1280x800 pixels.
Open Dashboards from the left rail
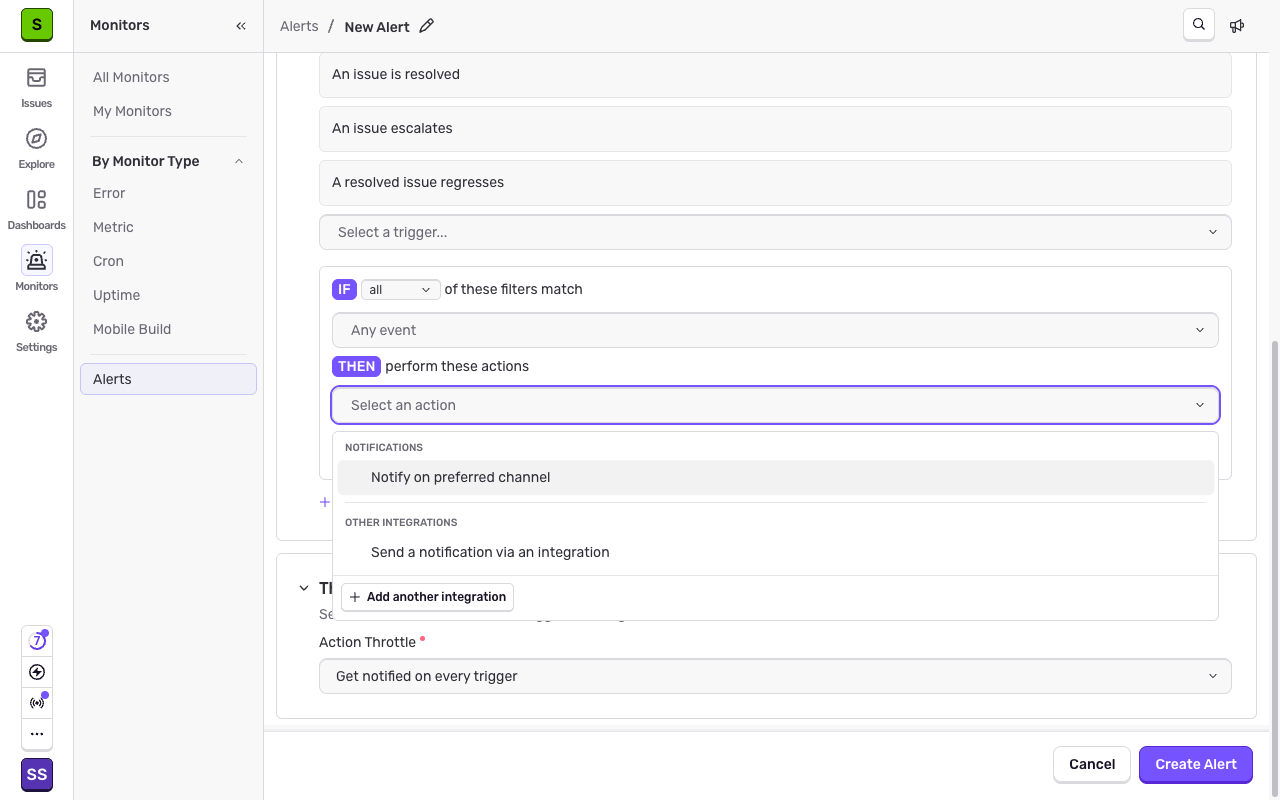(x=37, y=210)
